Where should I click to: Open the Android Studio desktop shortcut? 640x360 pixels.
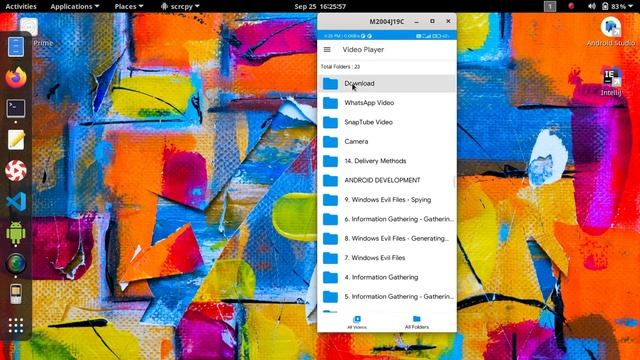point(611,32)
